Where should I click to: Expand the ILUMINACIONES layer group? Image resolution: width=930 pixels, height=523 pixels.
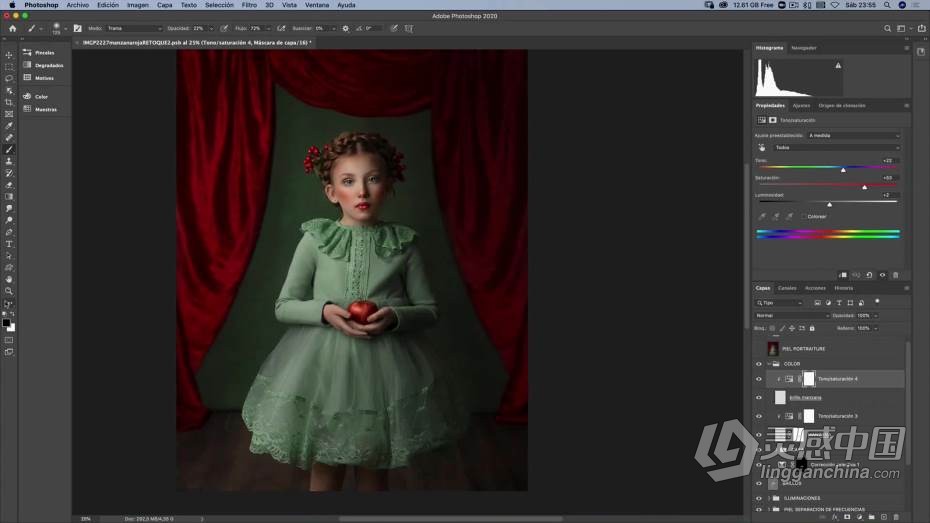(769, 498)
